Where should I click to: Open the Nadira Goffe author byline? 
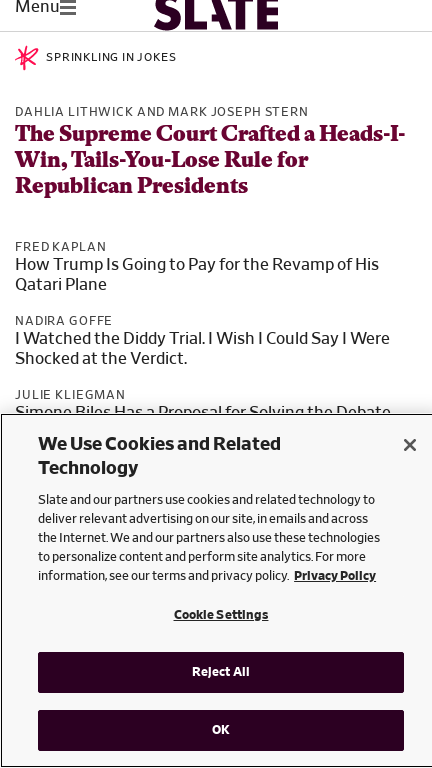pos(64,321)
